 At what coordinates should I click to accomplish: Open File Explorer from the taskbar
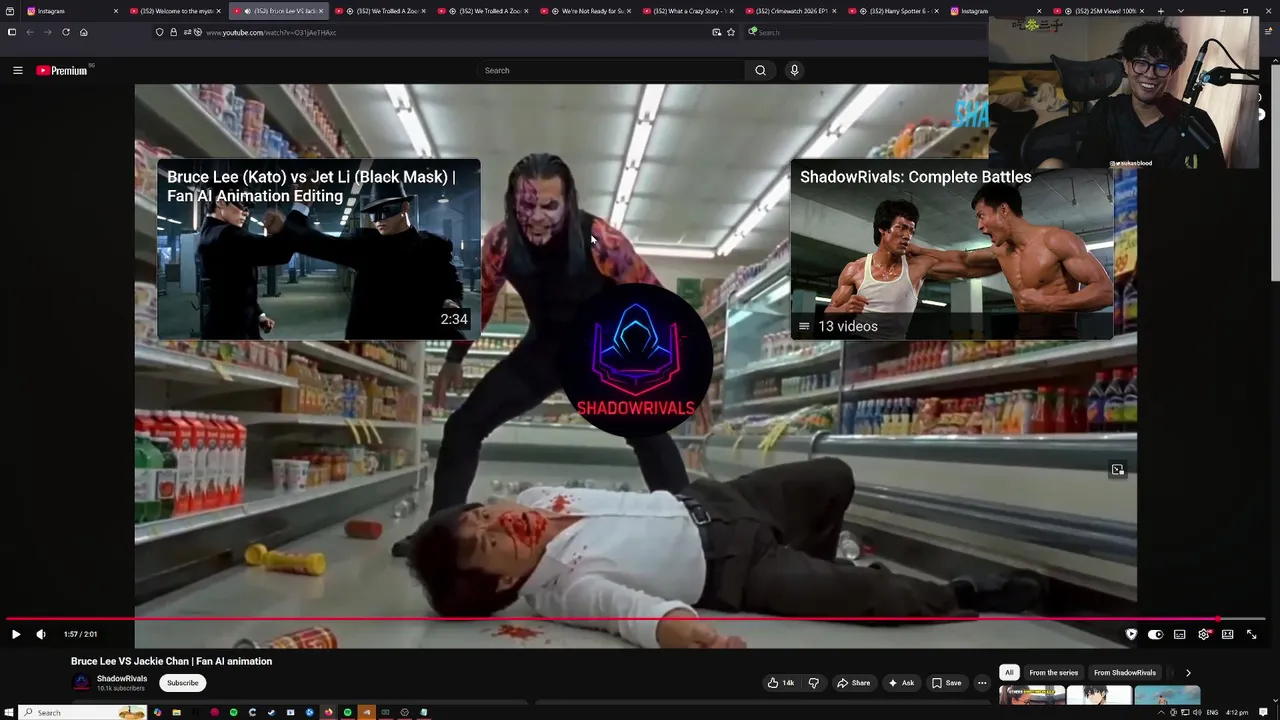176,712
